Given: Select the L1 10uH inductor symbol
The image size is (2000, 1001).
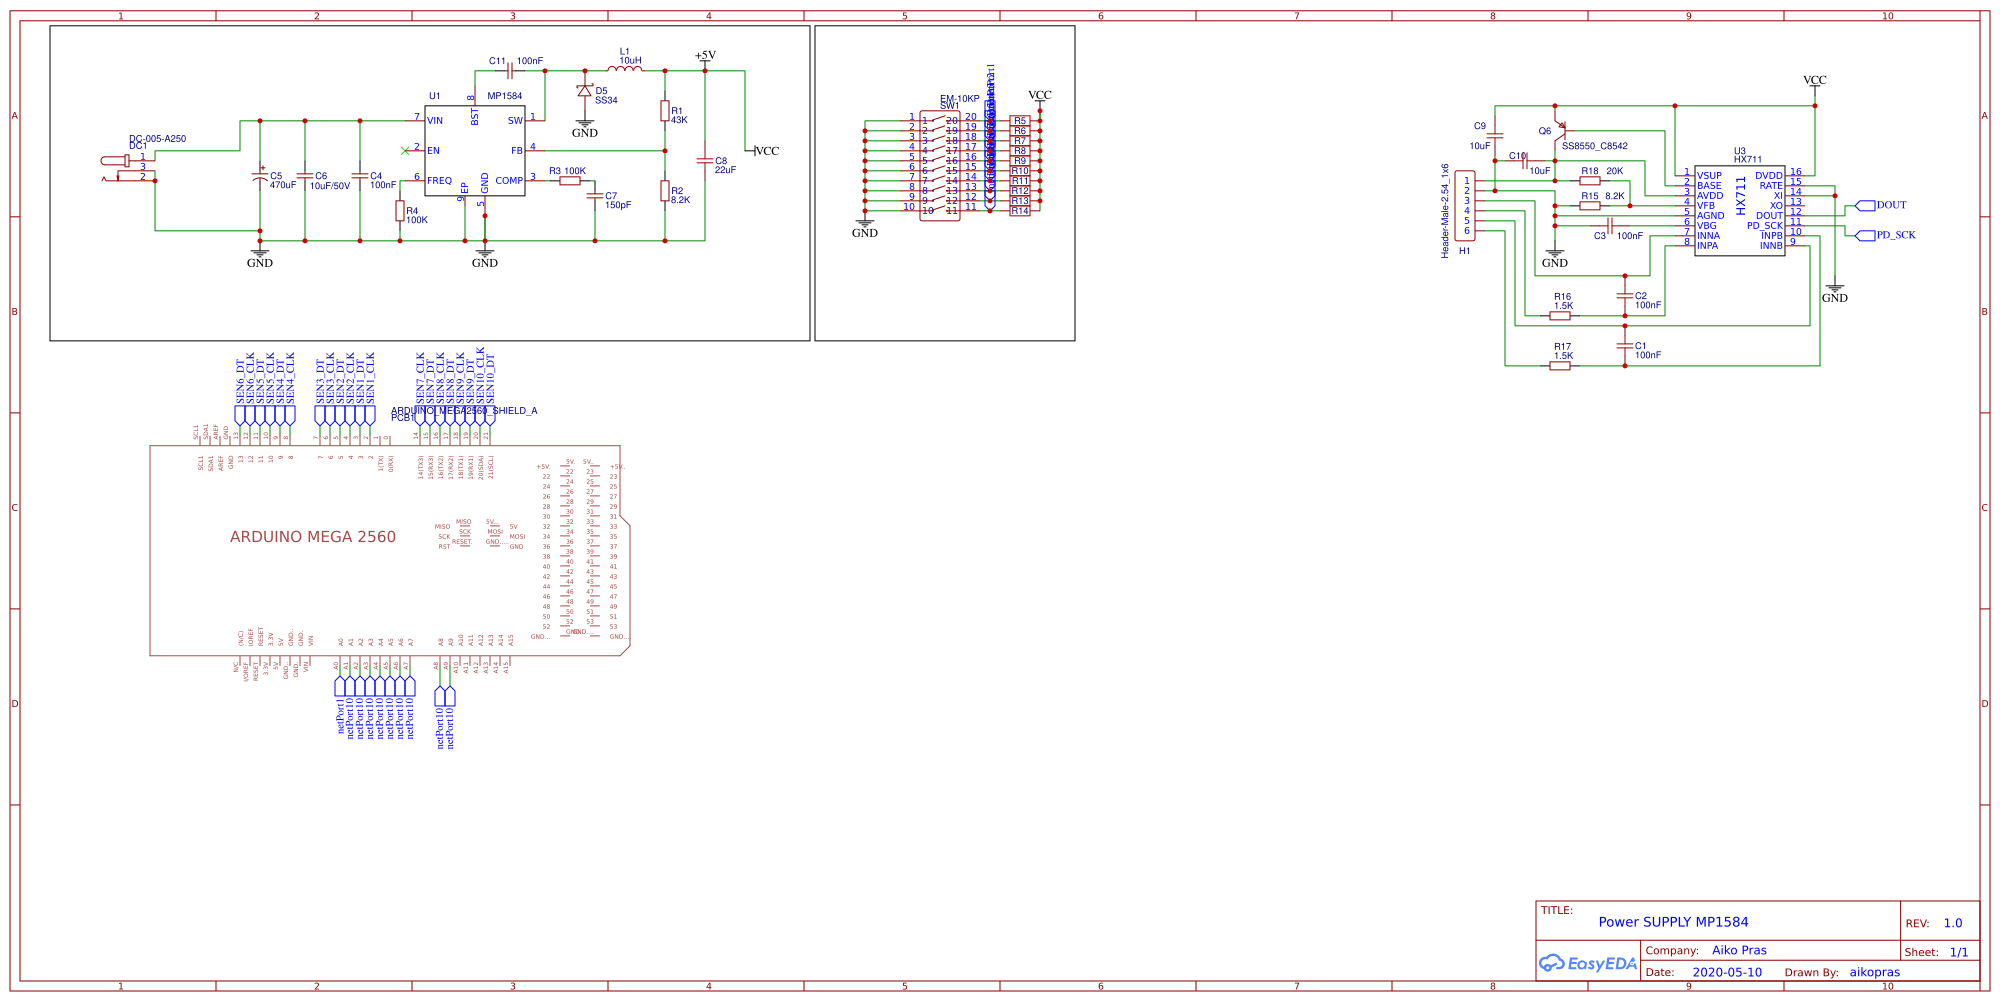Looking at the screenshot, I should [x=625, y=69].
